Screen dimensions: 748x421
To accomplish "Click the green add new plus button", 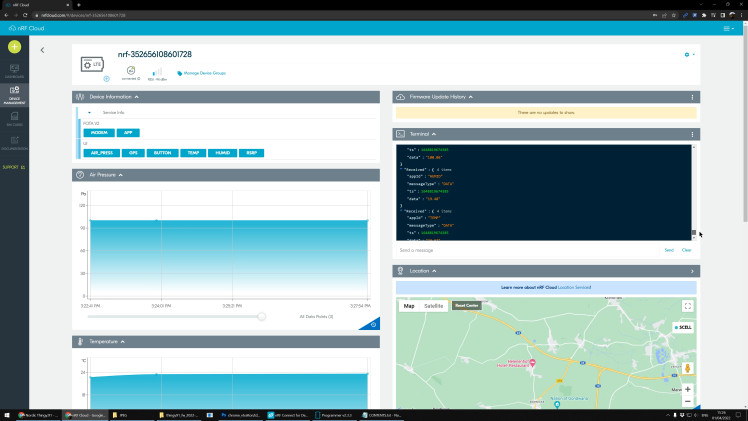I will (x=14, y=46).
